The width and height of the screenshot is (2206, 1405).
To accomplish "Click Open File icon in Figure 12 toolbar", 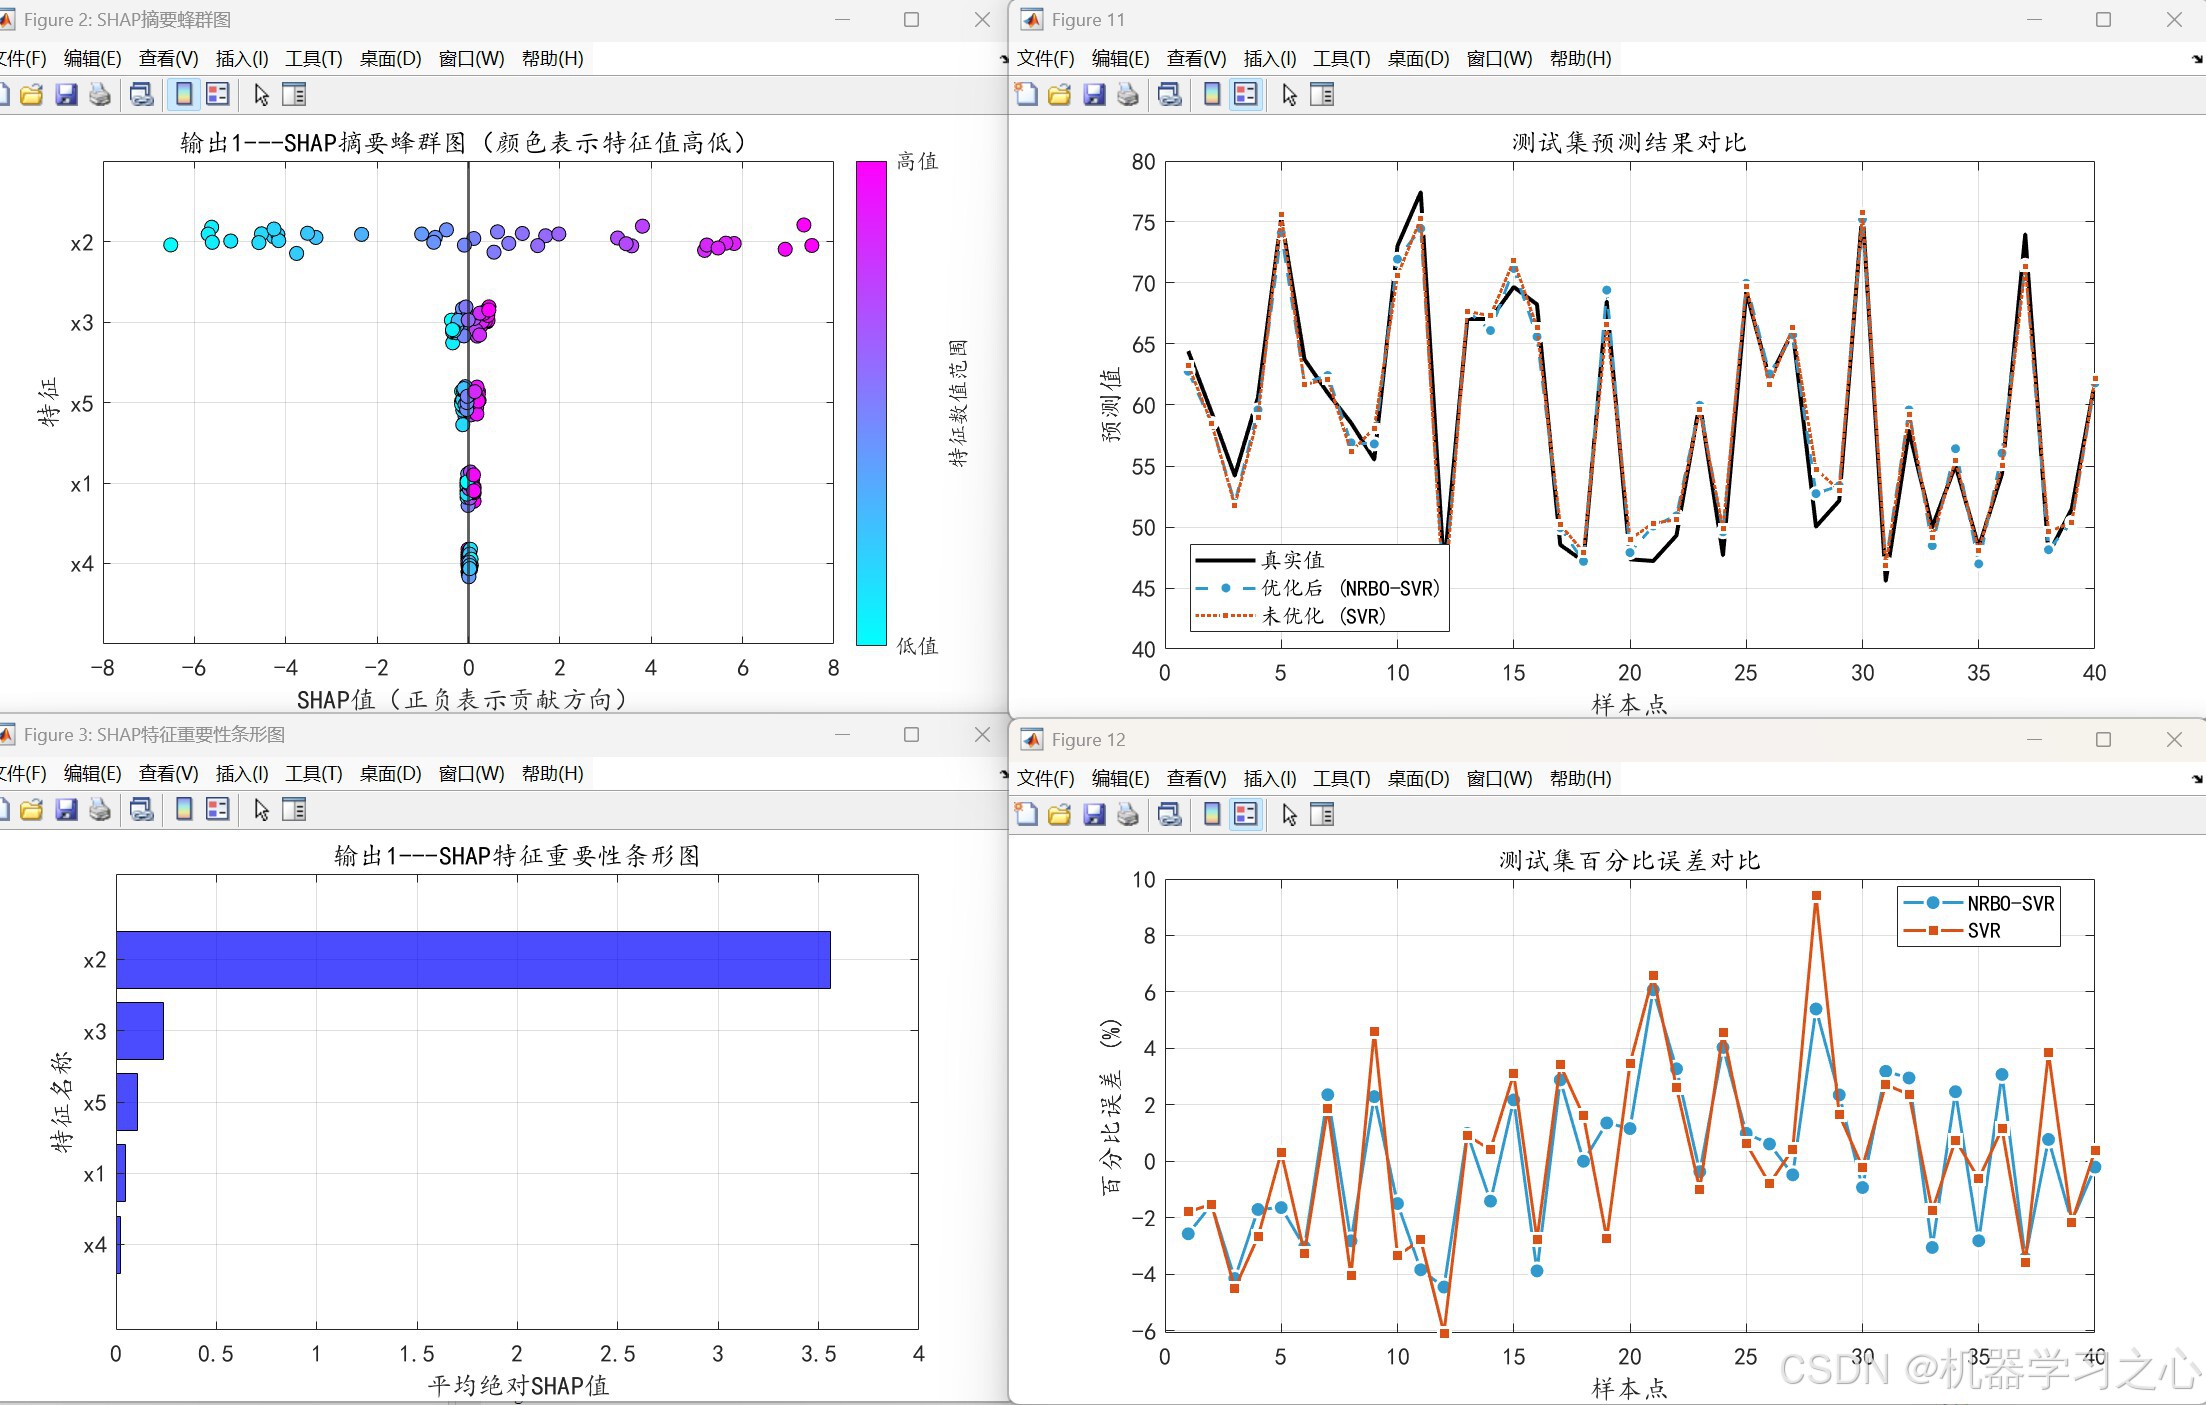I will click(x=1059, y=815).
